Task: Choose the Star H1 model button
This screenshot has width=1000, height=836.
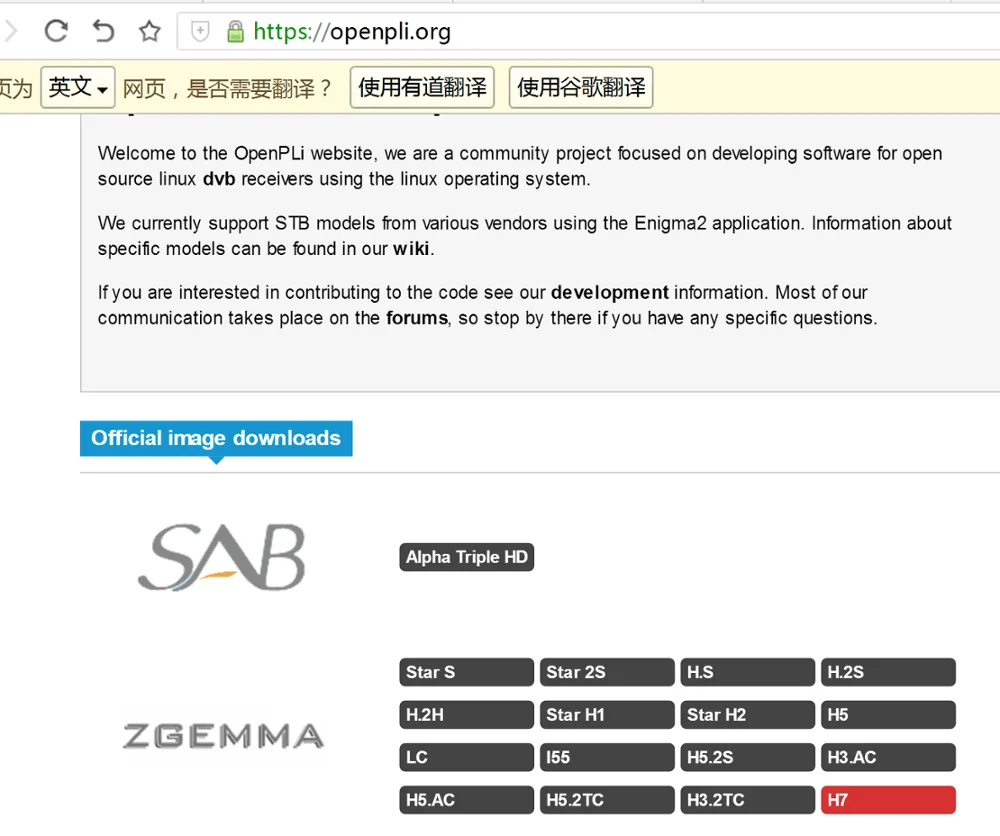Action: (607, 715)
